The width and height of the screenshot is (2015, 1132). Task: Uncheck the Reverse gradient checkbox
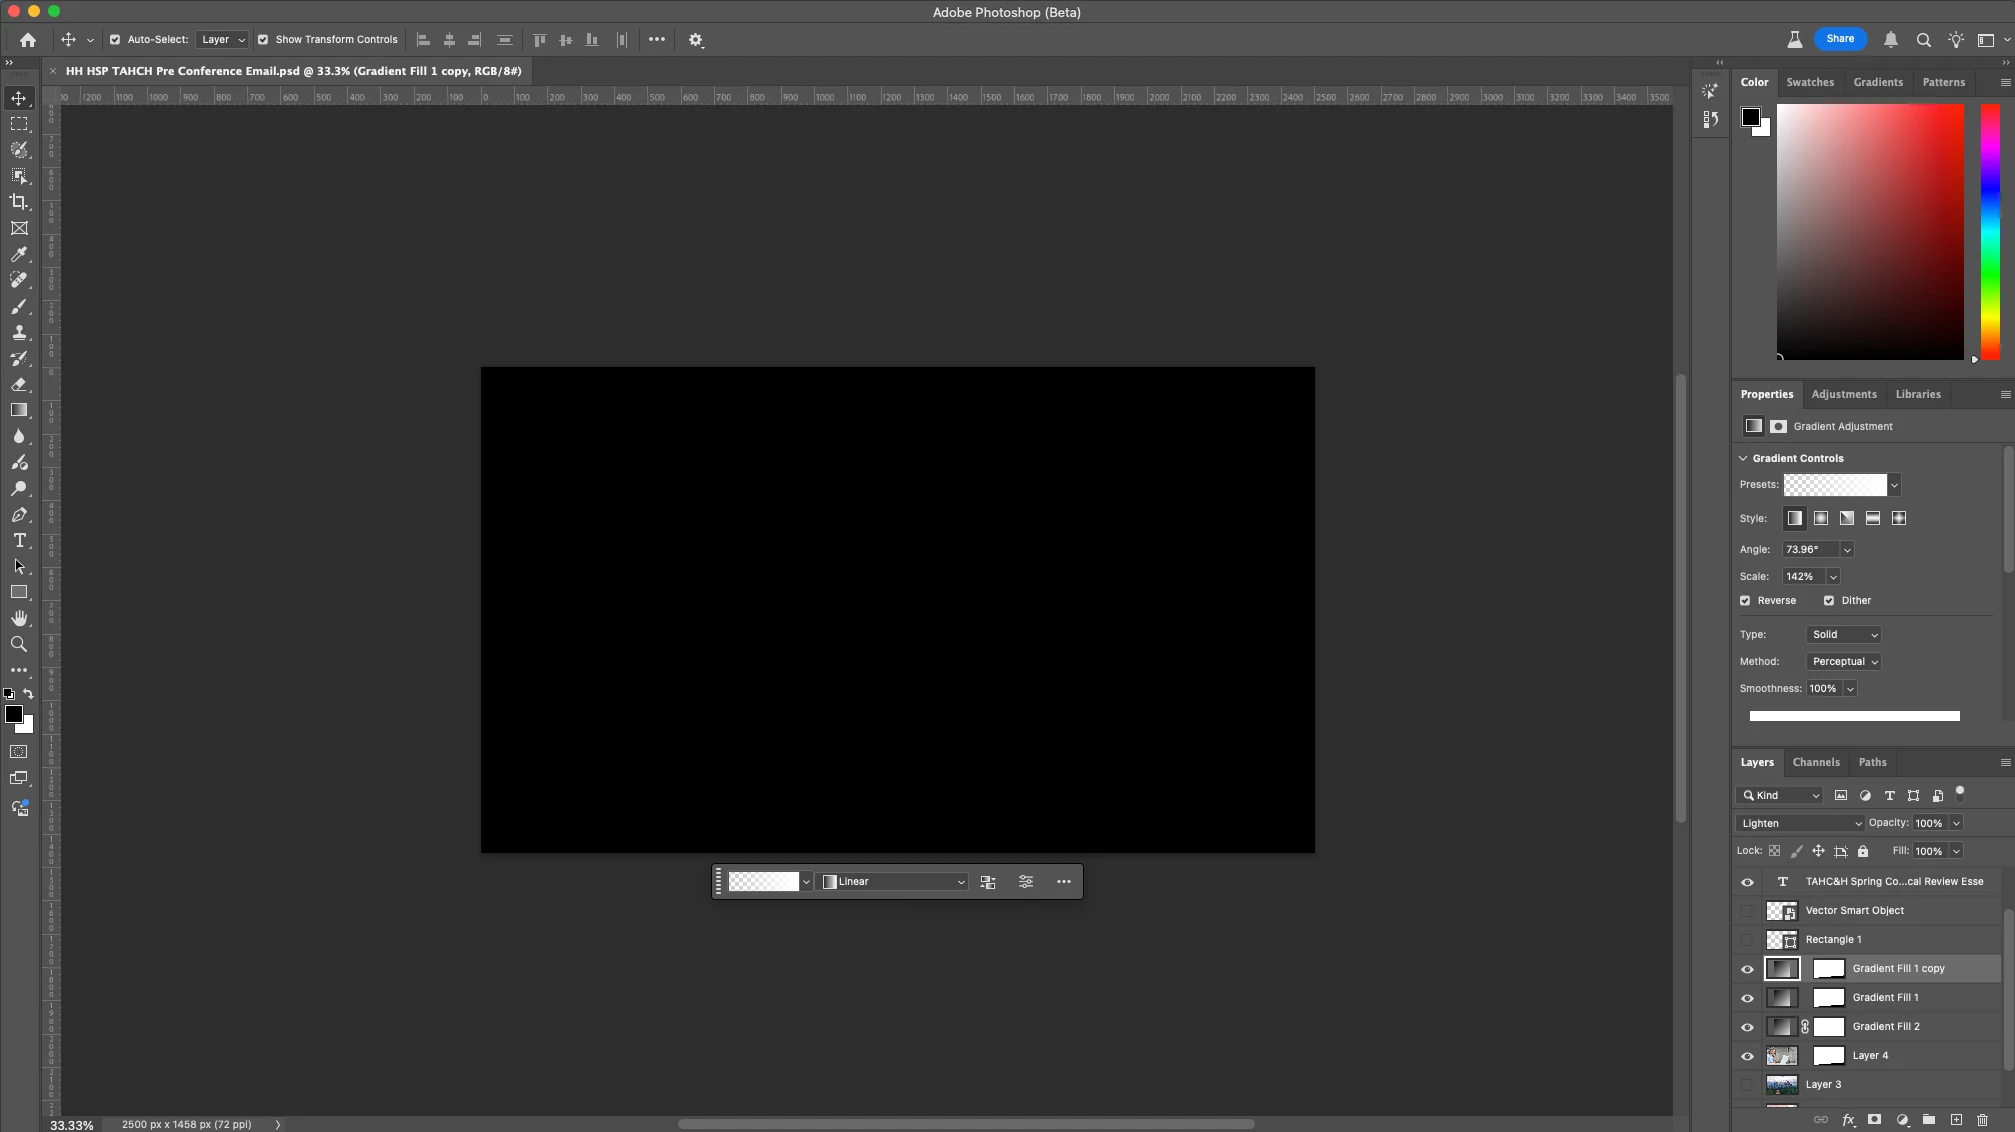point(1745,601)
